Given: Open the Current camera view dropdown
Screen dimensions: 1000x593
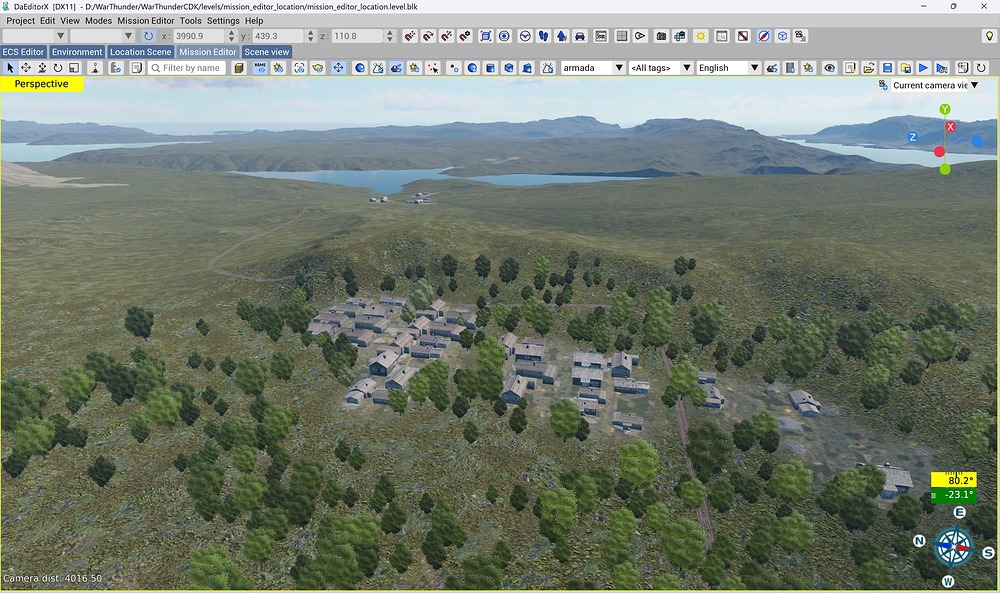Looking at the screenshot, I should [x=936, y=85].
